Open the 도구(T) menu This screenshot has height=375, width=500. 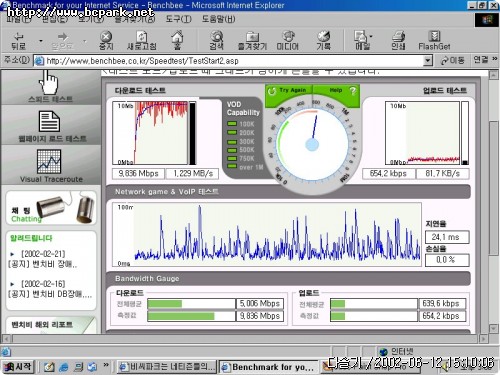pyautogui.click(x=179, y=19)
